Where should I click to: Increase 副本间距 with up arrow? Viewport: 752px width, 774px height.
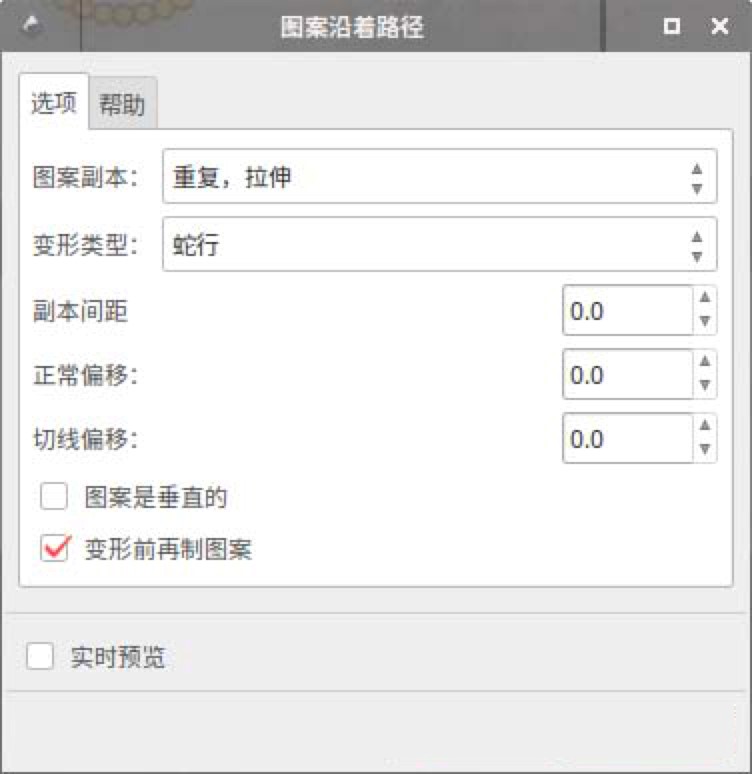pyautogui.click(x=705, y=298)
